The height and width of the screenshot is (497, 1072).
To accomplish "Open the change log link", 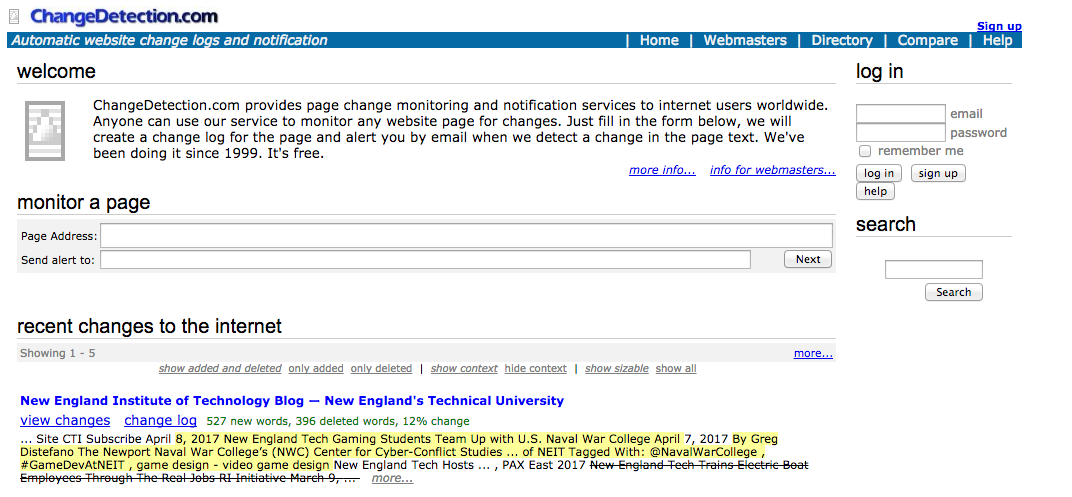I will pos(161,420).
